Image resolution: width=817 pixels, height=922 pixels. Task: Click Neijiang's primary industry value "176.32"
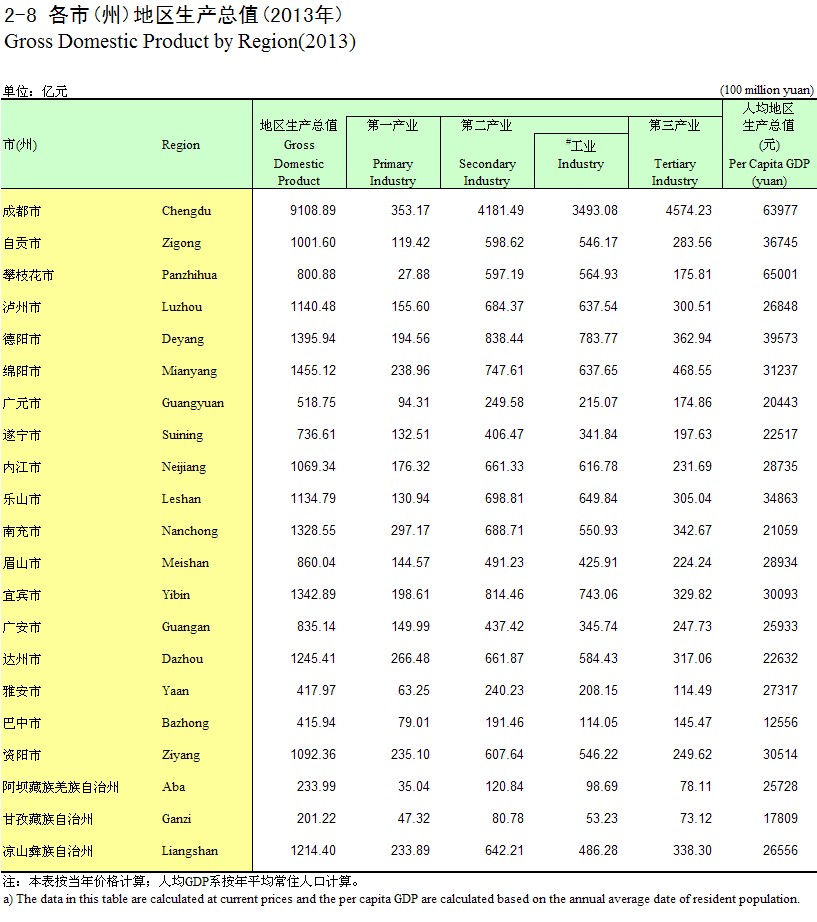(411, 466)
